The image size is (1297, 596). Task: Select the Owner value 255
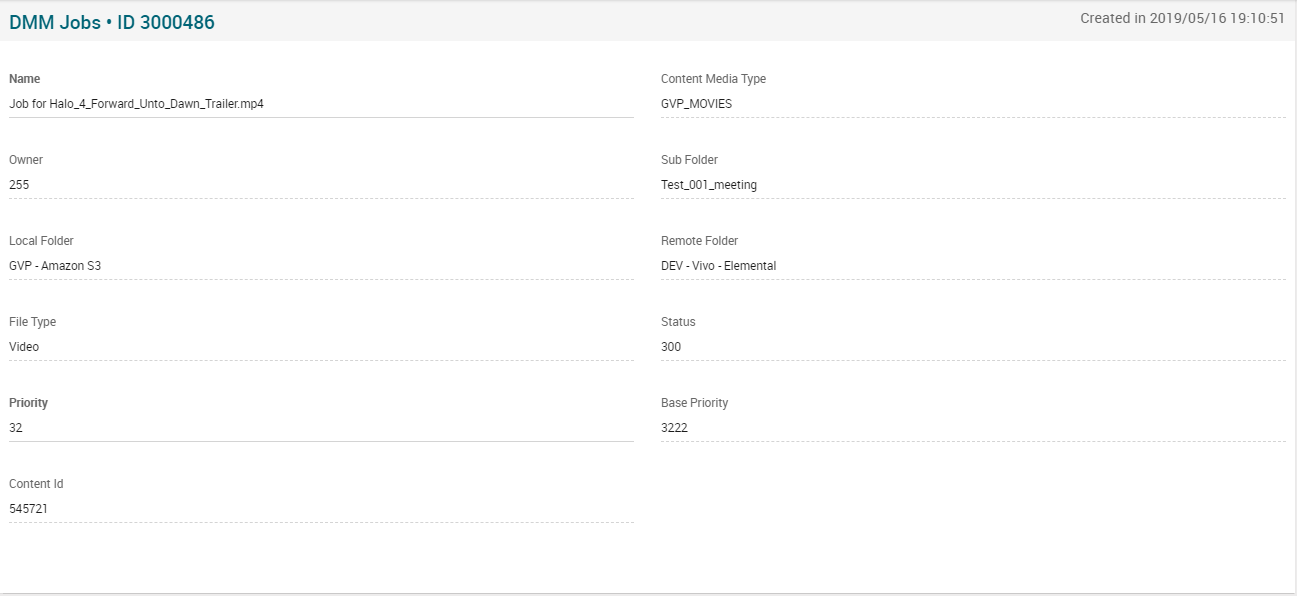point(20,185)
